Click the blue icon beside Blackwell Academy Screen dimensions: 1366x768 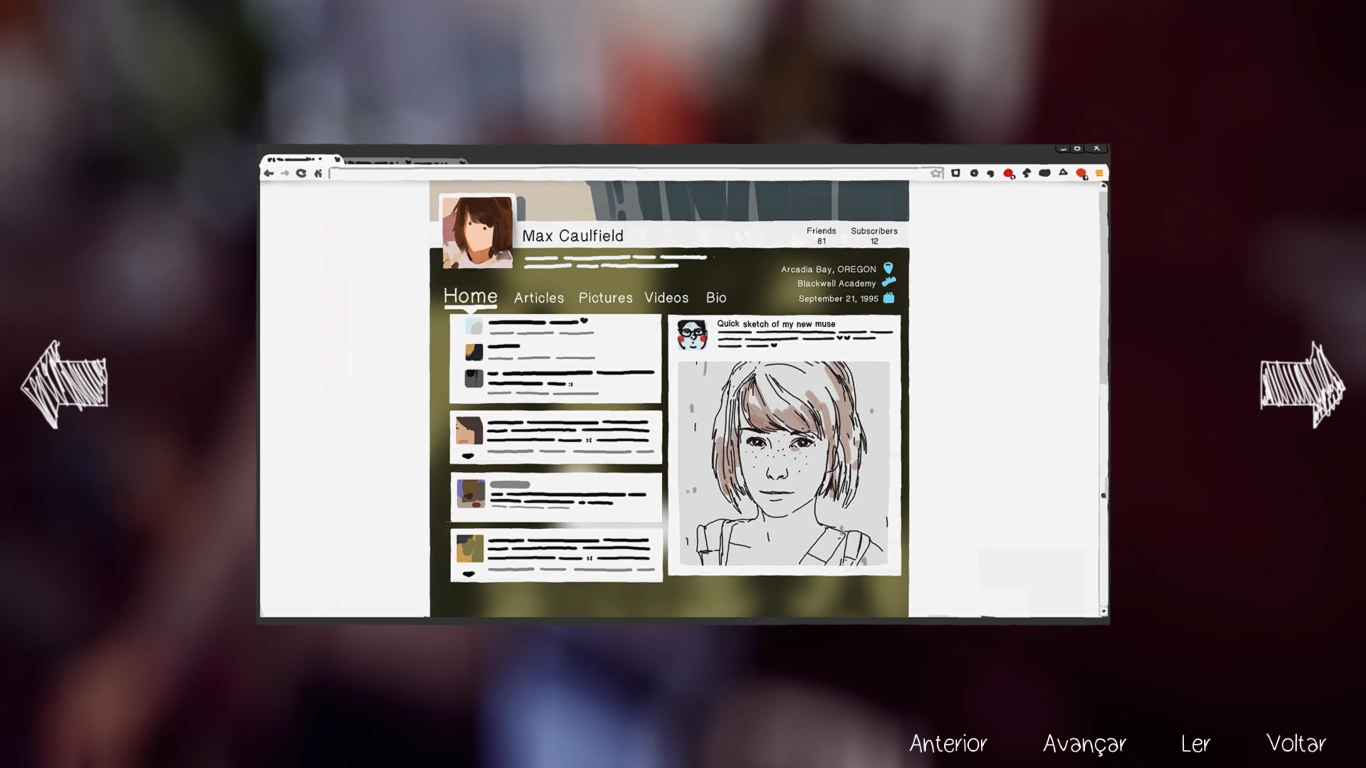(x=888, y=283)
